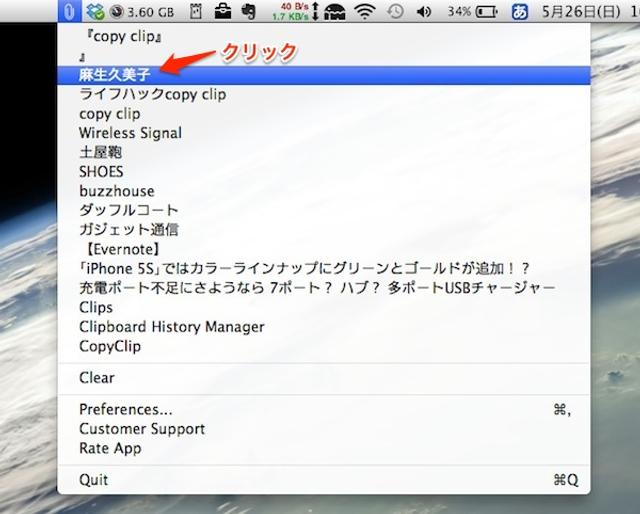Viewport: 640px width, 514px height.
Task: Open the memory monitor showing 3.60 GB
Action: [142, 12]
